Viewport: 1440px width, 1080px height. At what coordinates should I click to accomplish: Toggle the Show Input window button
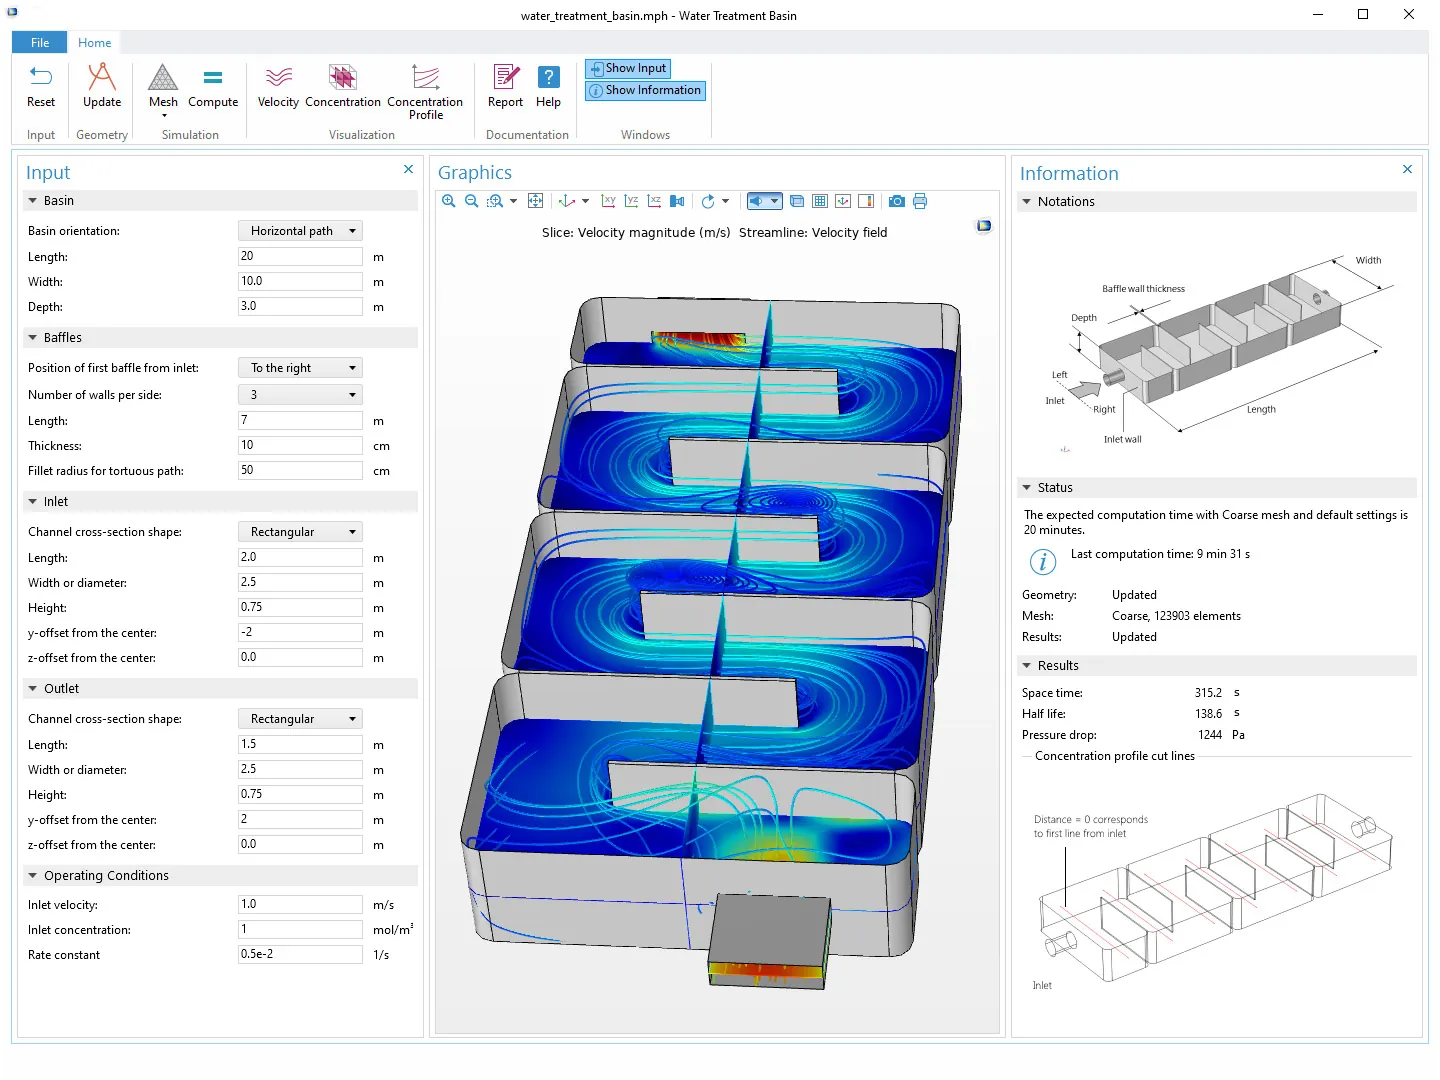coord(628,68)
